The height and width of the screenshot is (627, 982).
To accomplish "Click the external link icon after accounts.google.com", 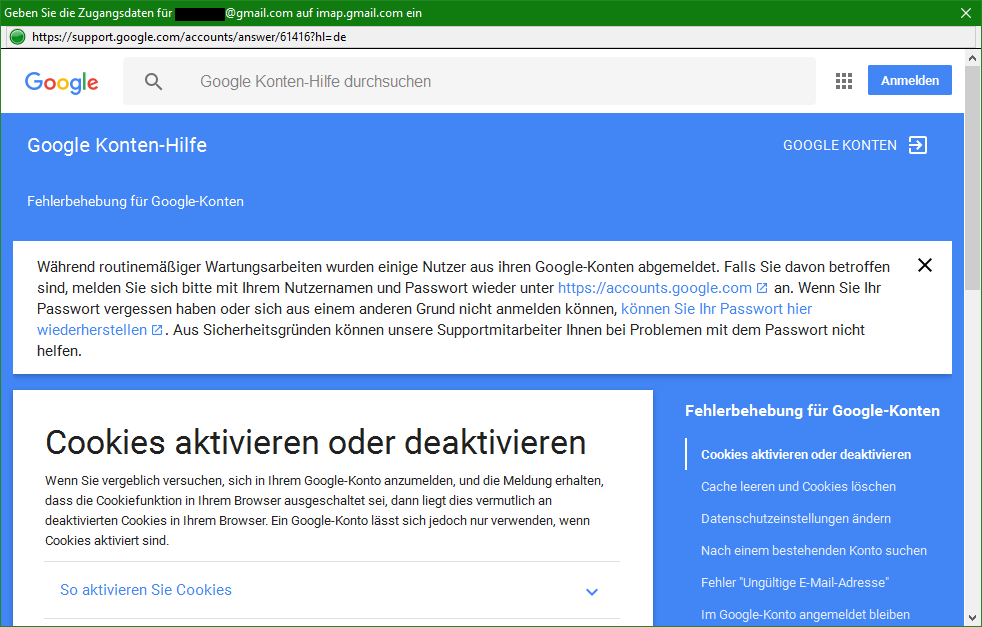I will tap(763, 288).
